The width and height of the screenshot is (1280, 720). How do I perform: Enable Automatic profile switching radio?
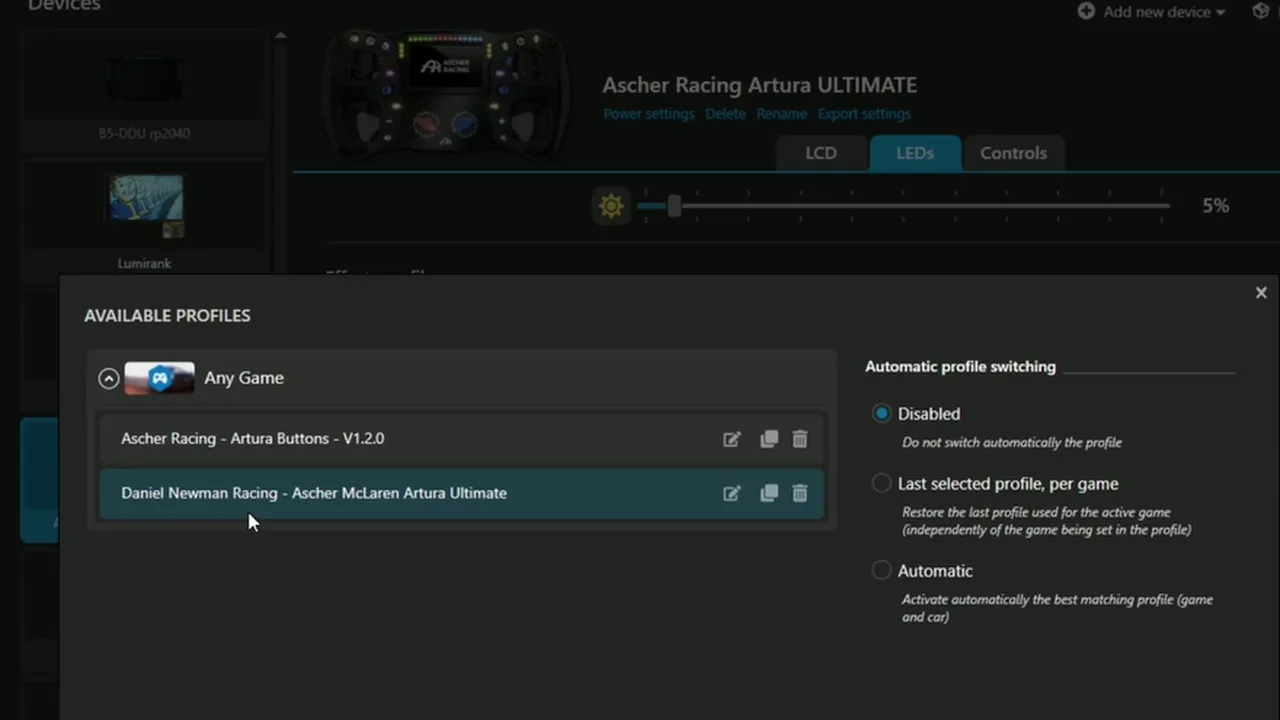(x=881, y=570)
